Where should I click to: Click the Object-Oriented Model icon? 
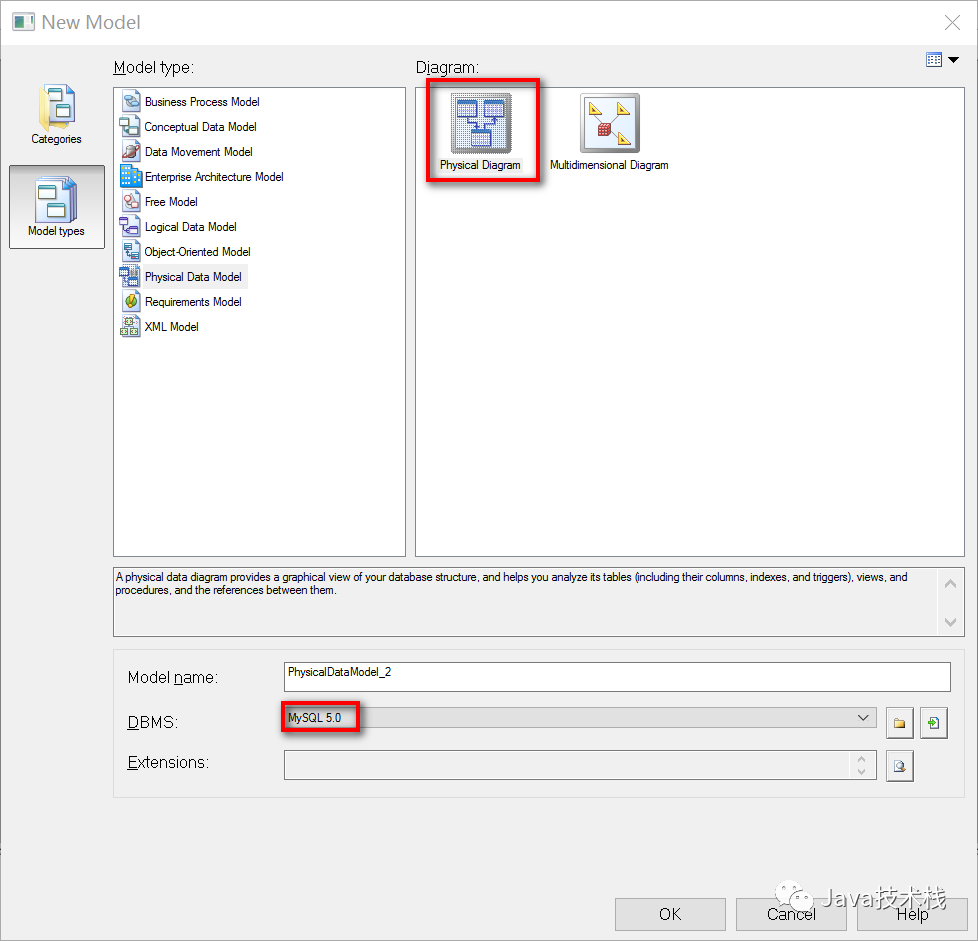click(130, 251)
